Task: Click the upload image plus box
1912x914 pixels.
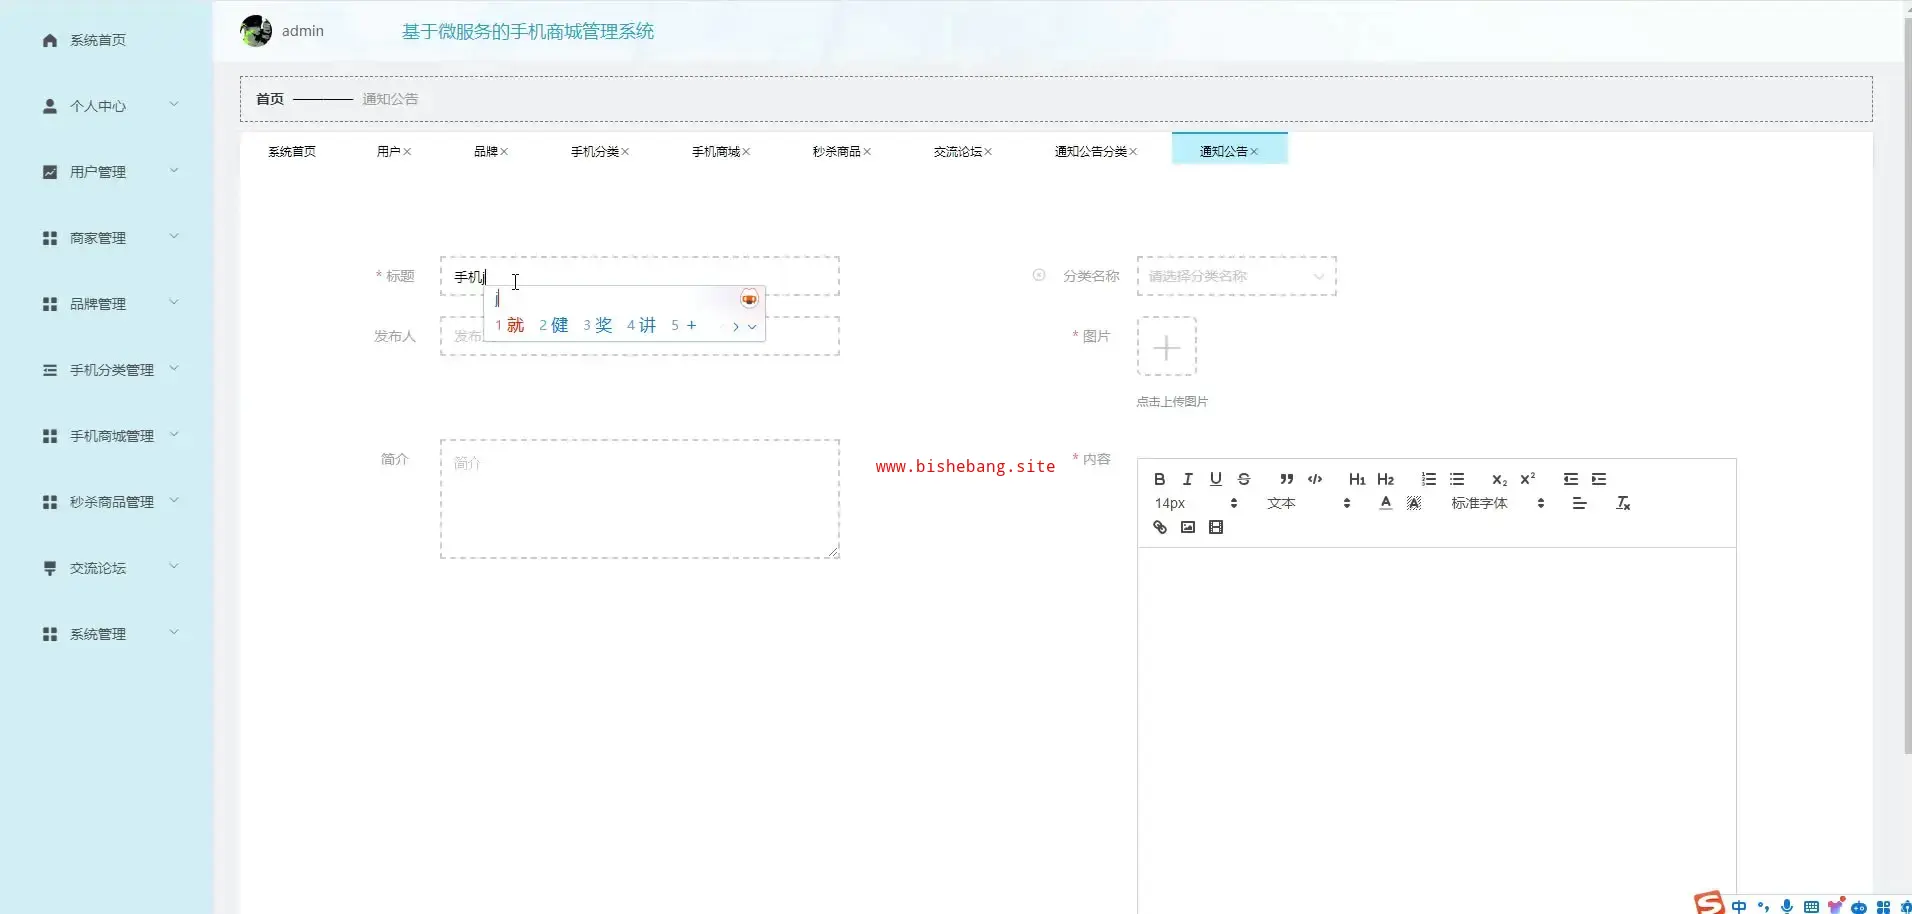Action: (x=1166, y=347)
